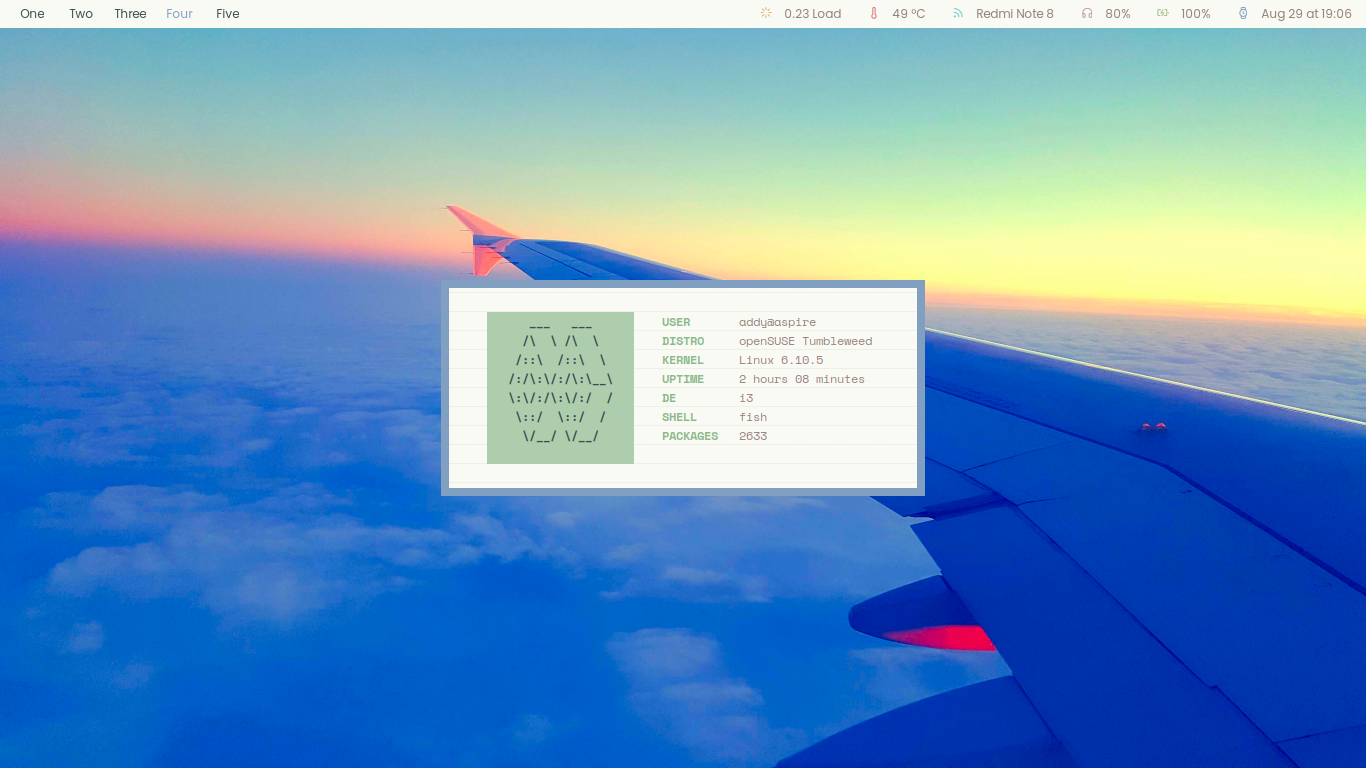Click the green ASCII logo in terminal

click(x=560, y=388)
